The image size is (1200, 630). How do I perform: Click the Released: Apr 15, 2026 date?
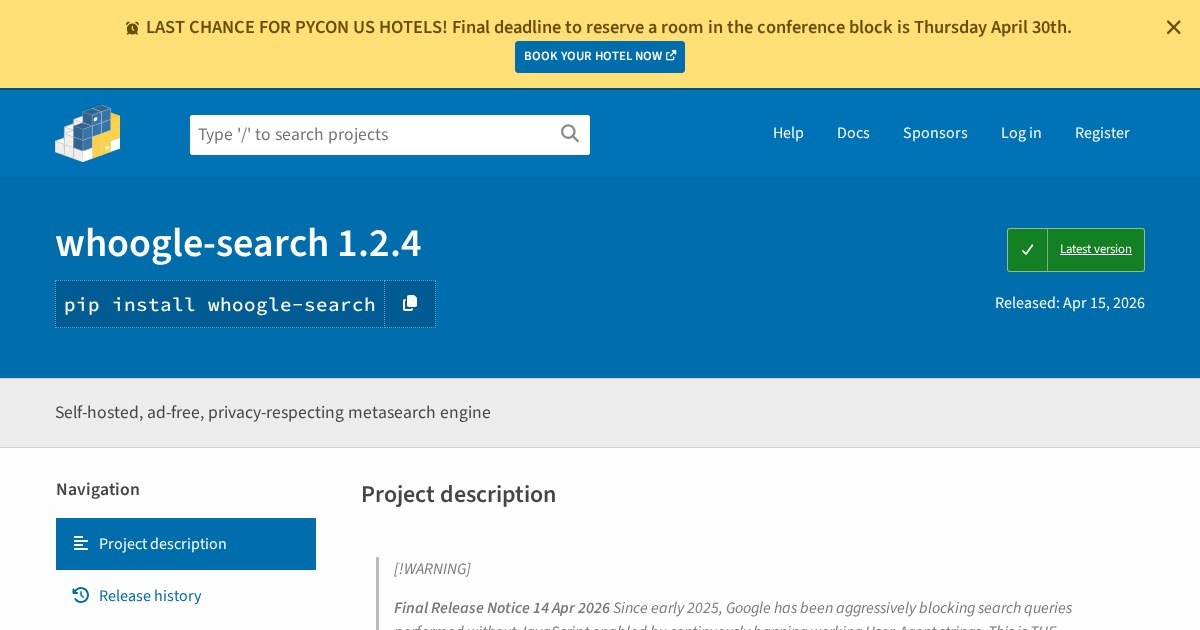tap(1070, 303)
